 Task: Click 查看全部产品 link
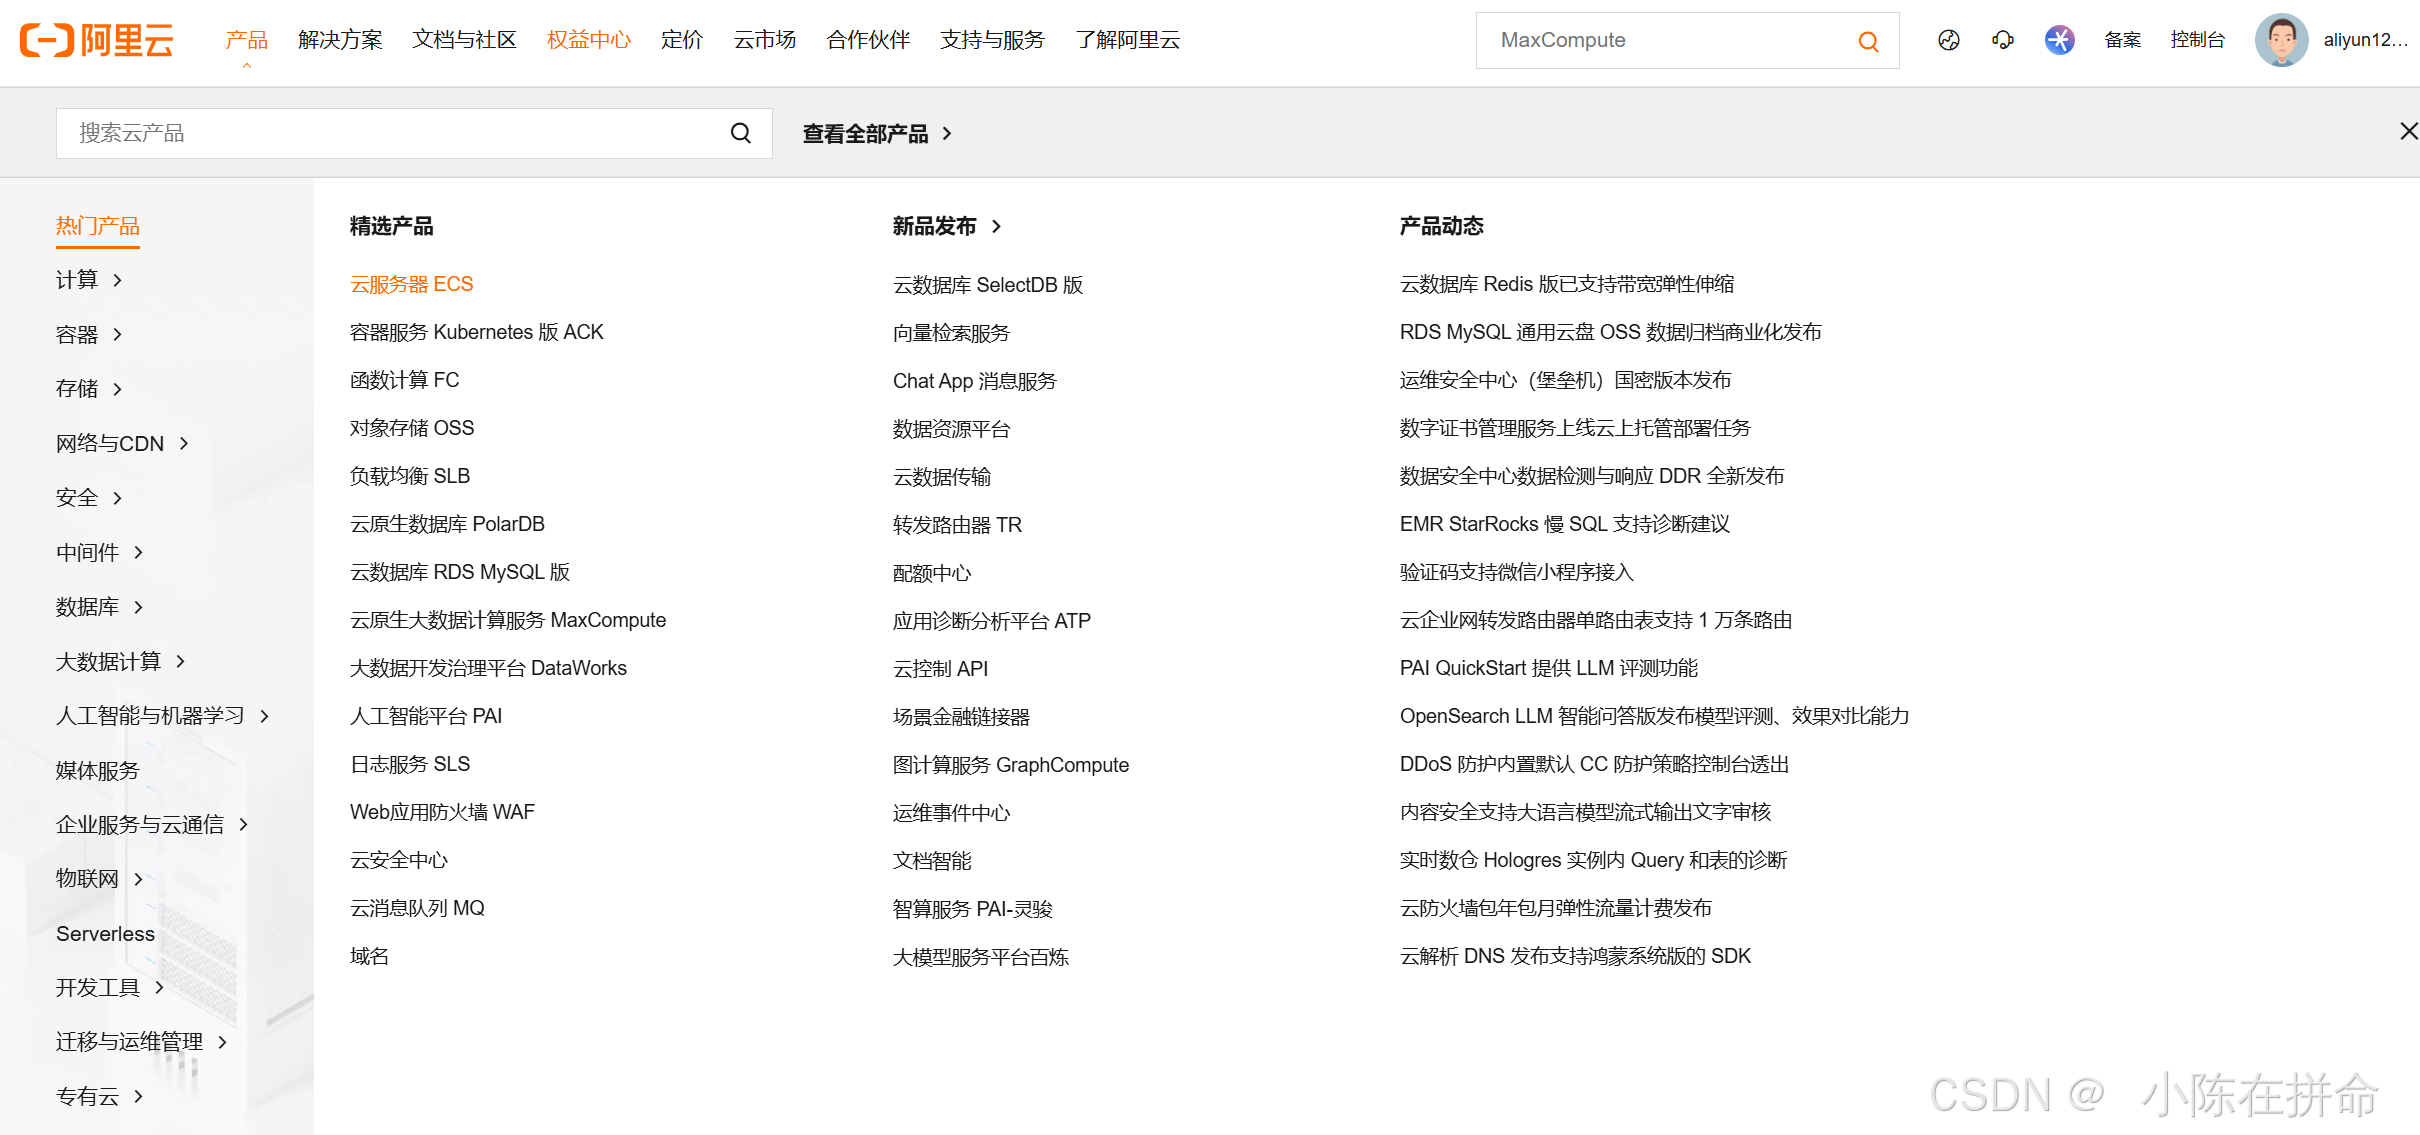click(x=877, y=134)
